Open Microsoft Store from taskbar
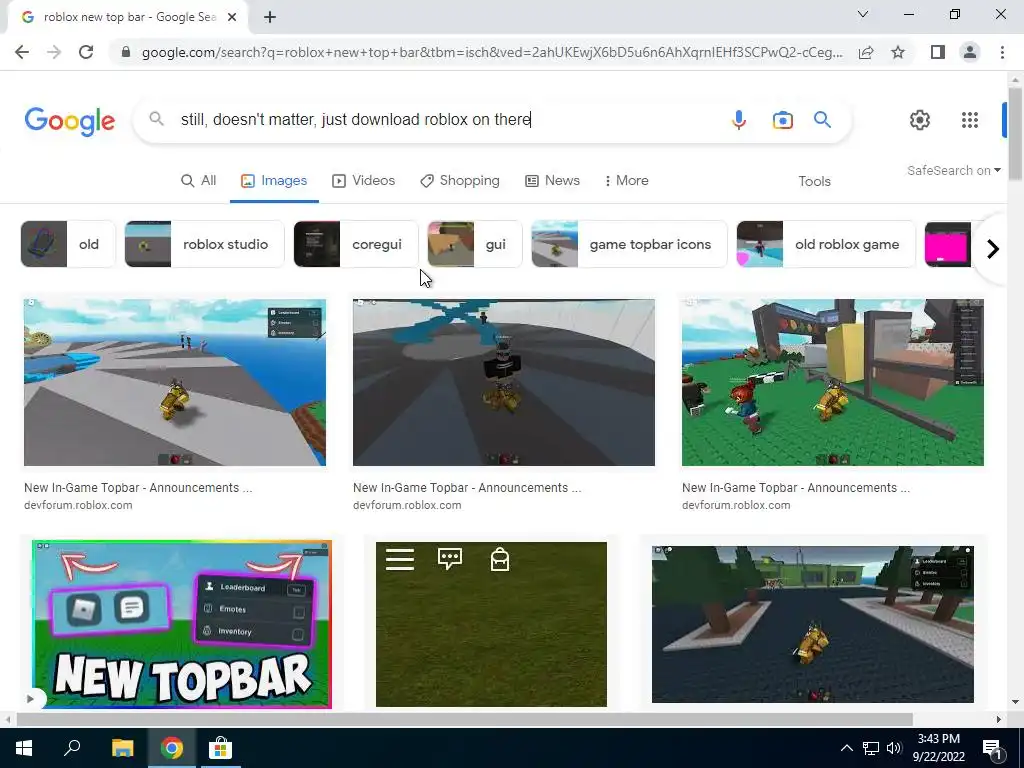This screenshot has width=1024, height=768. (x=220, y=748)
